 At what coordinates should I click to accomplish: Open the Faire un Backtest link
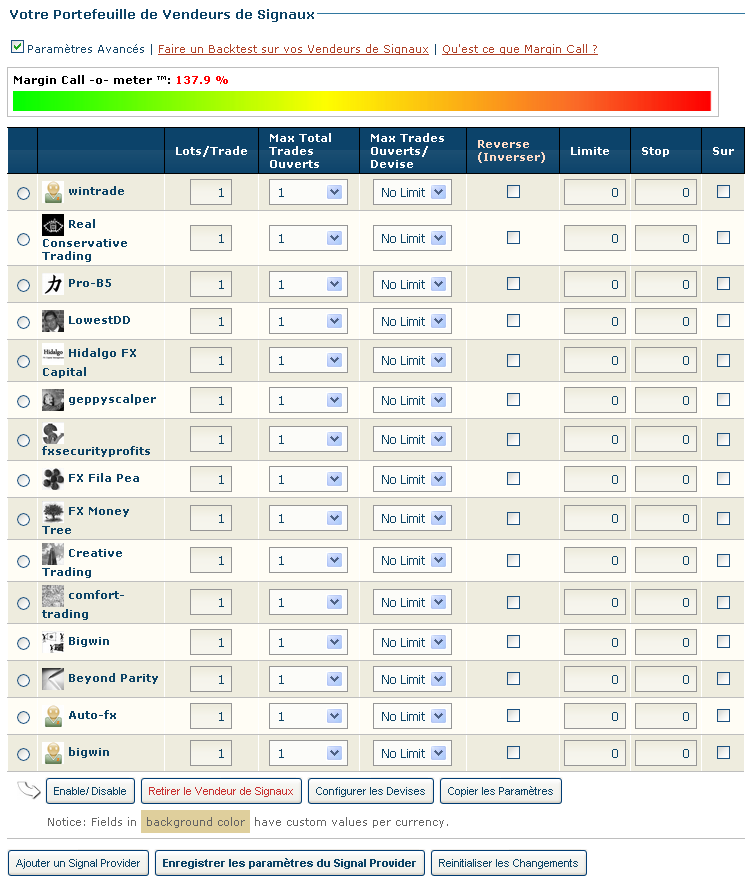[293, 49]
